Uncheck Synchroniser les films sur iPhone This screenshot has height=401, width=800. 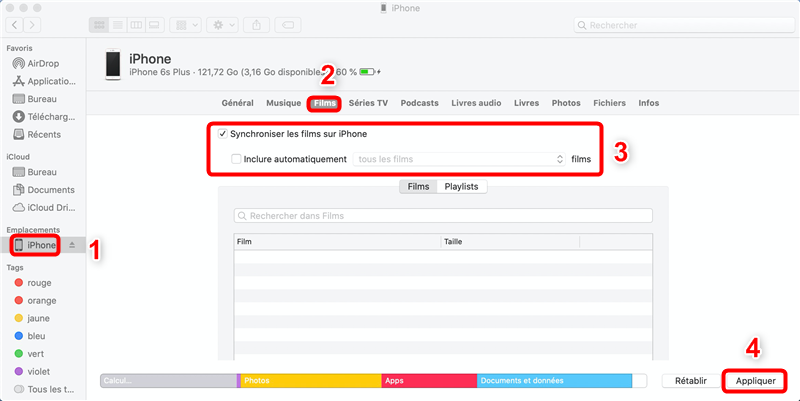222,134
